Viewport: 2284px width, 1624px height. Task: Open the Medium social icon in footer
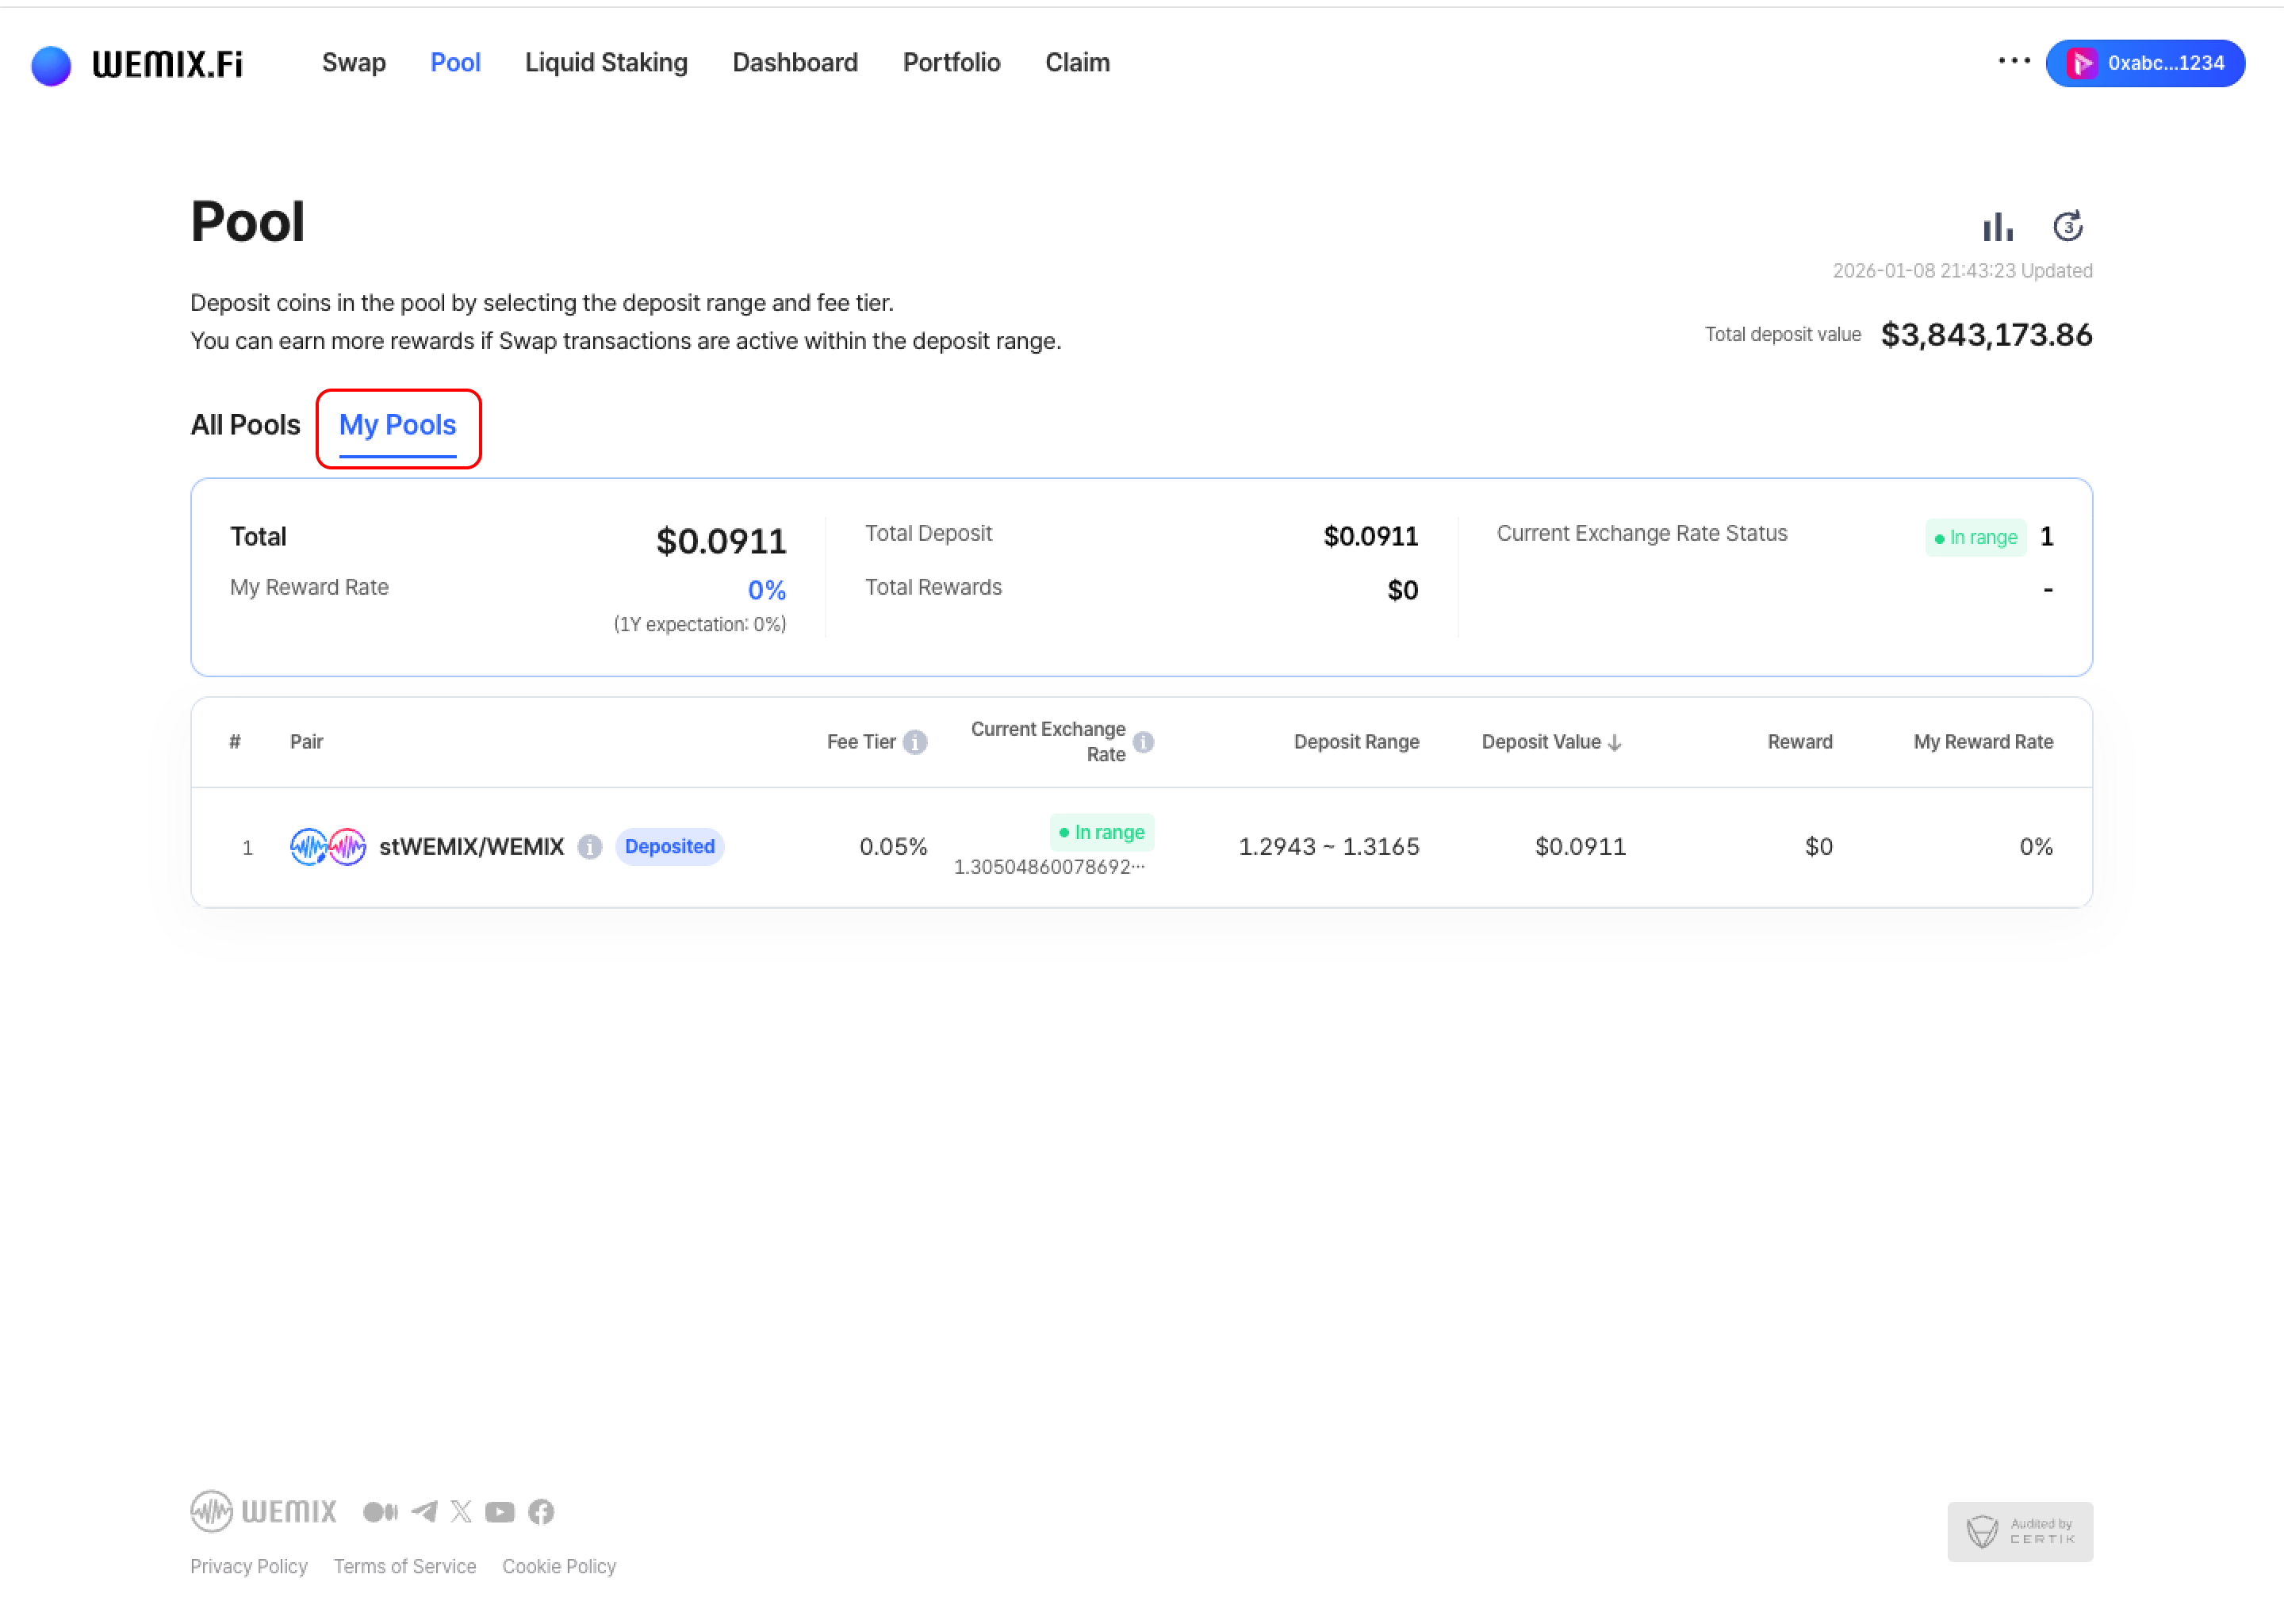tap(380, 1511)
